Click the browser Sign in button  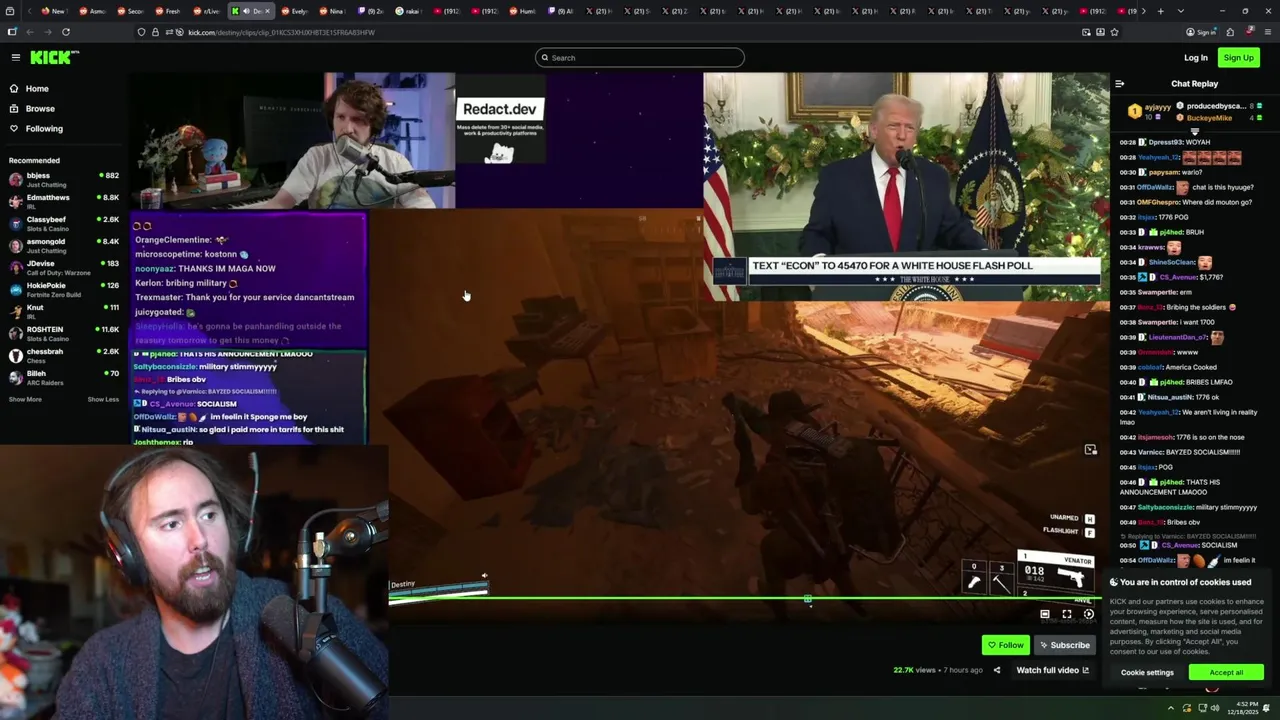(x=1201, y=32)
